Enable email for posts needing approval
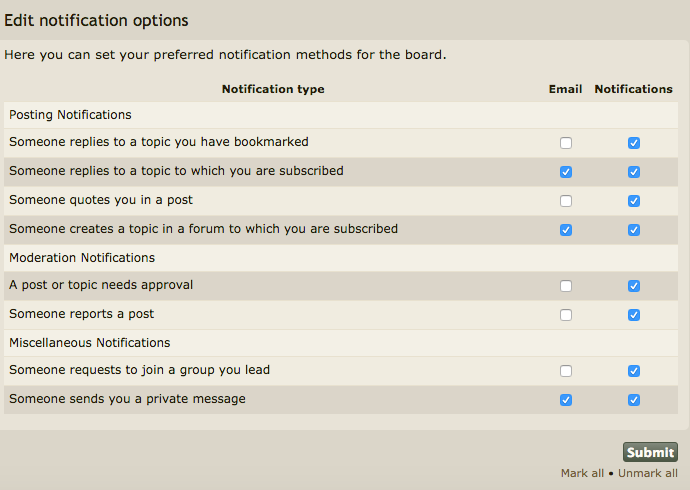 click(566, 286)
